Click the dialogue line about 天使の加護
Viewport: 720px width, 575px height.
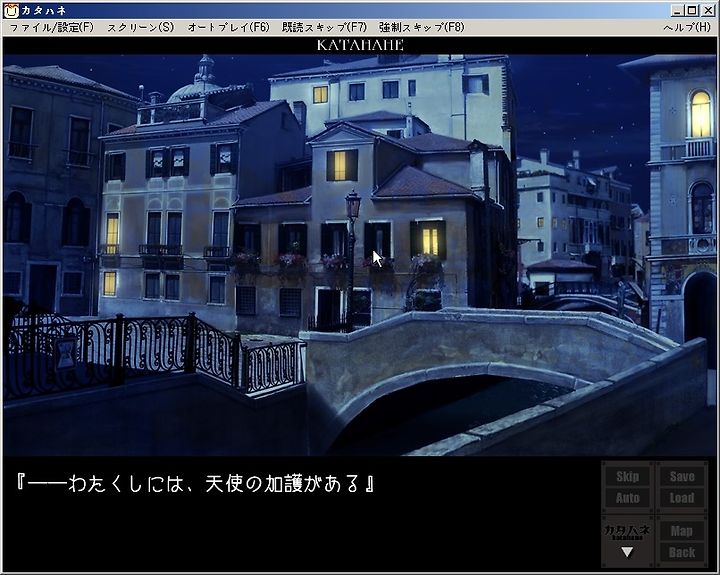(x=195, y=484)
